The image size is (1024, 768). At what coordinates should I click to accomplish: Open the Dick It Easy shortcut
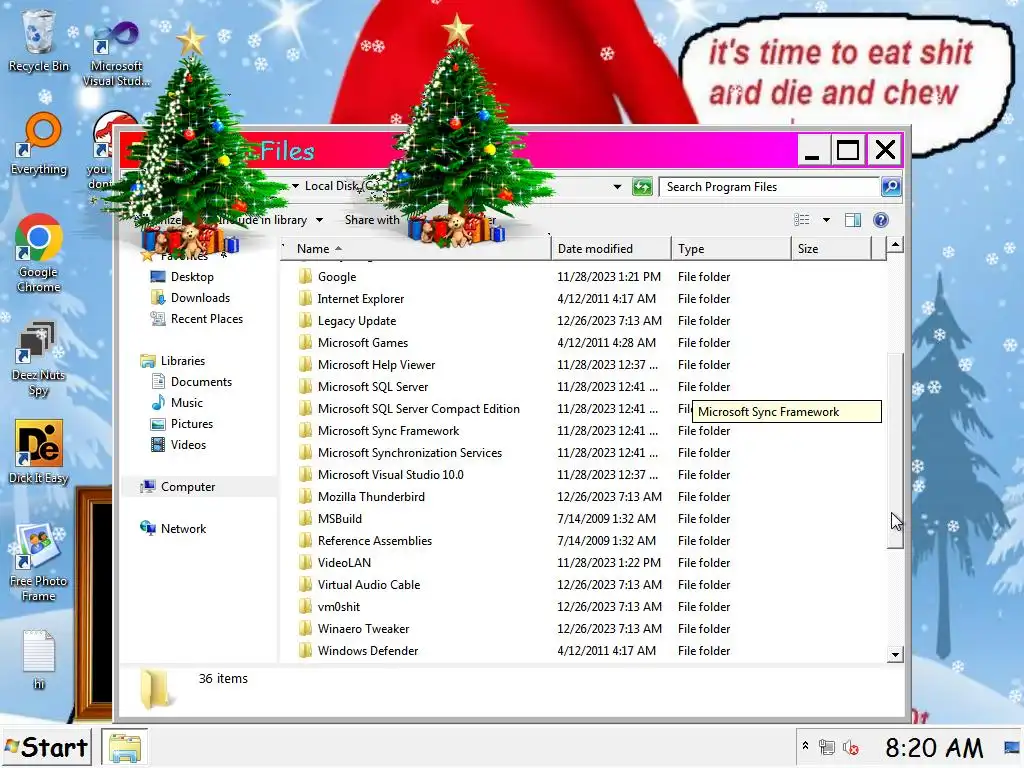tap(39, 451)
